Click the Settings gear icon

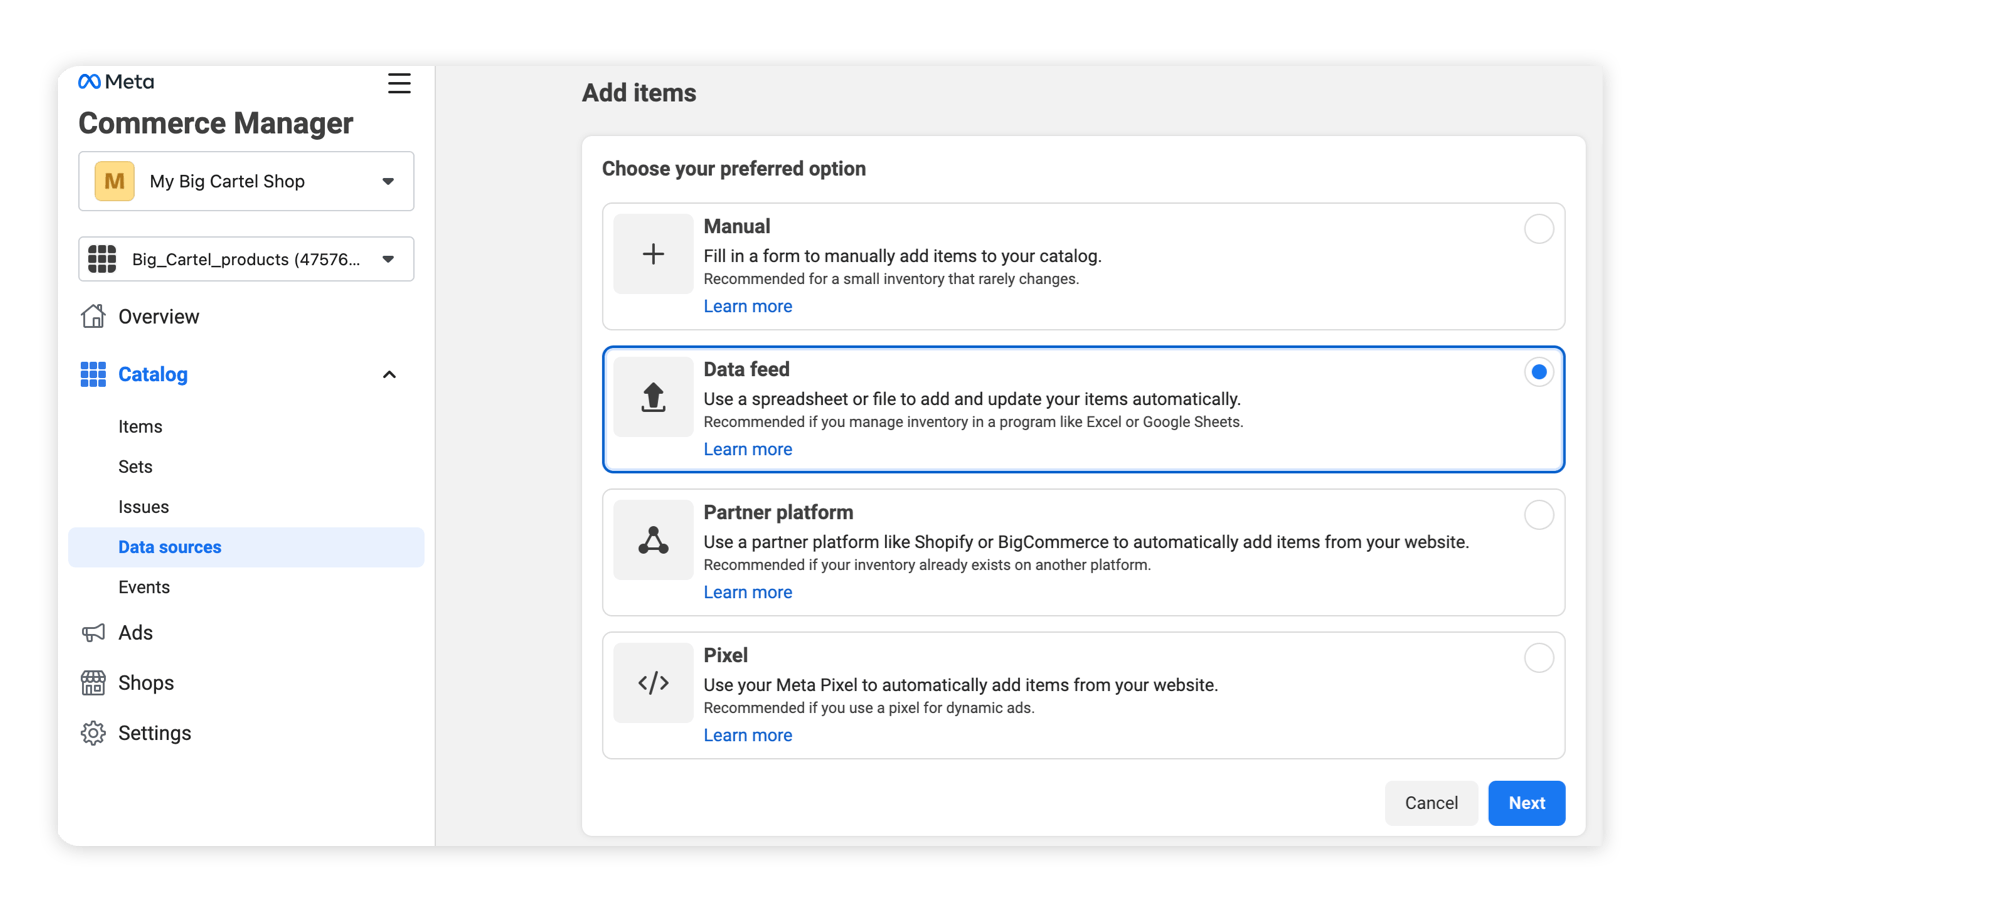(93, 733)
